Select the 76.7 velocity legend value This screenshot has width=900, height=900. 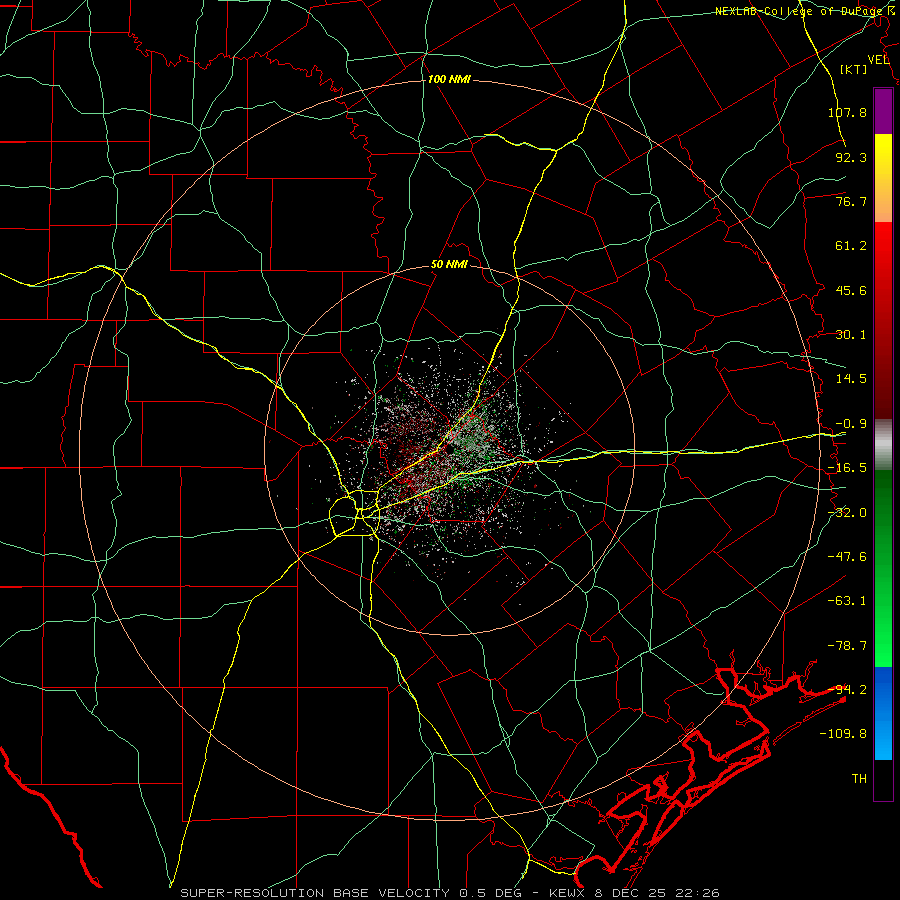(x=851, y=201)
